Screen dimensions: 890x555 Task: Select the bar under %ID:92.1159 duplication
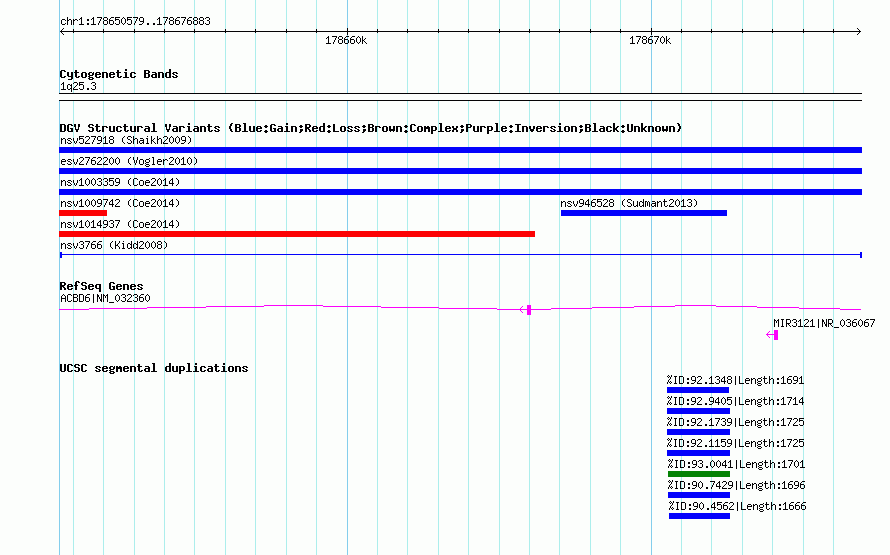[x=698, y=453]
